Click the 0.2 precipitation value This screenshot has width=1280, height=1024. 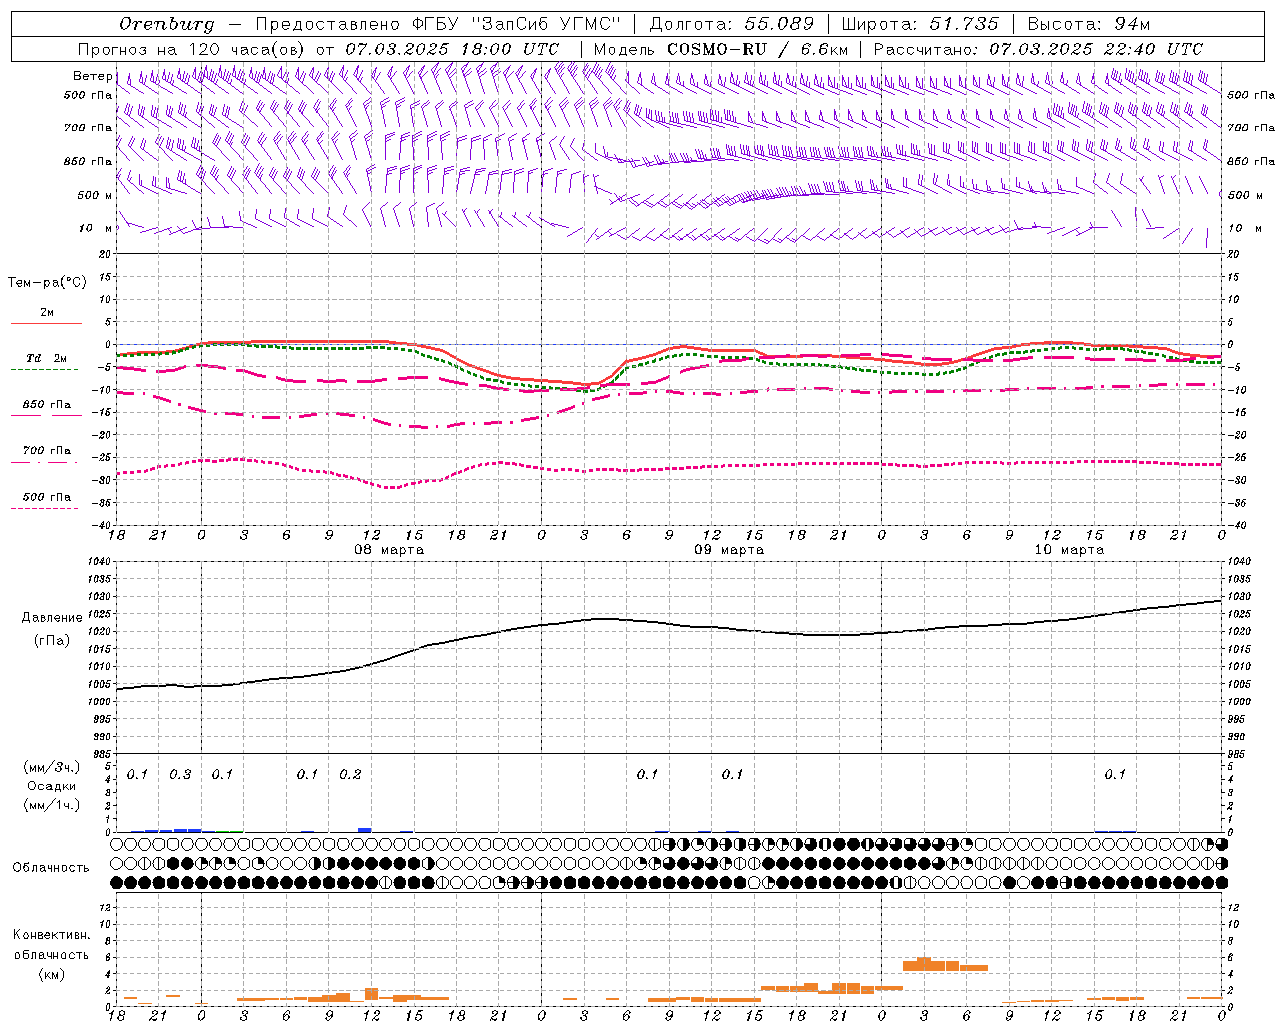[x=350, y=774]
